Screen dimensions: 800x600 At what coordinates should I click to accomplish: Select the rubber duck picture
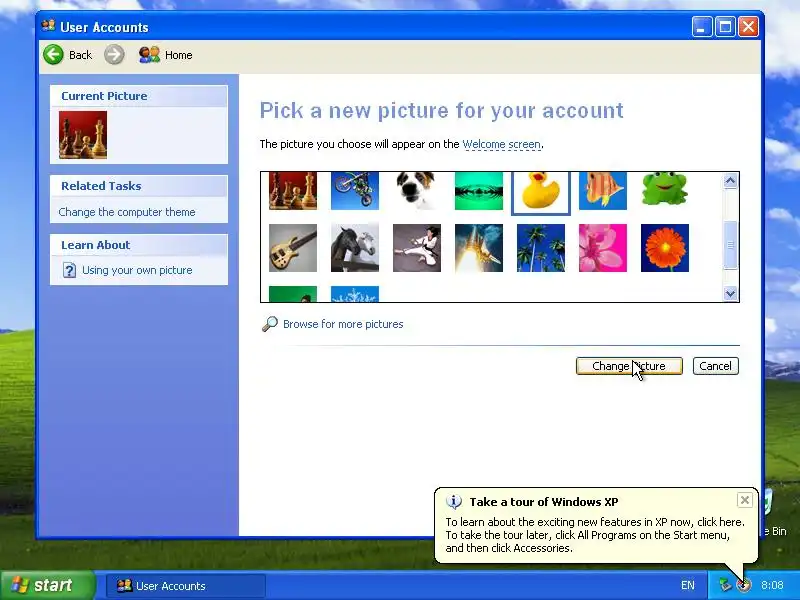[x=541, y=191]
